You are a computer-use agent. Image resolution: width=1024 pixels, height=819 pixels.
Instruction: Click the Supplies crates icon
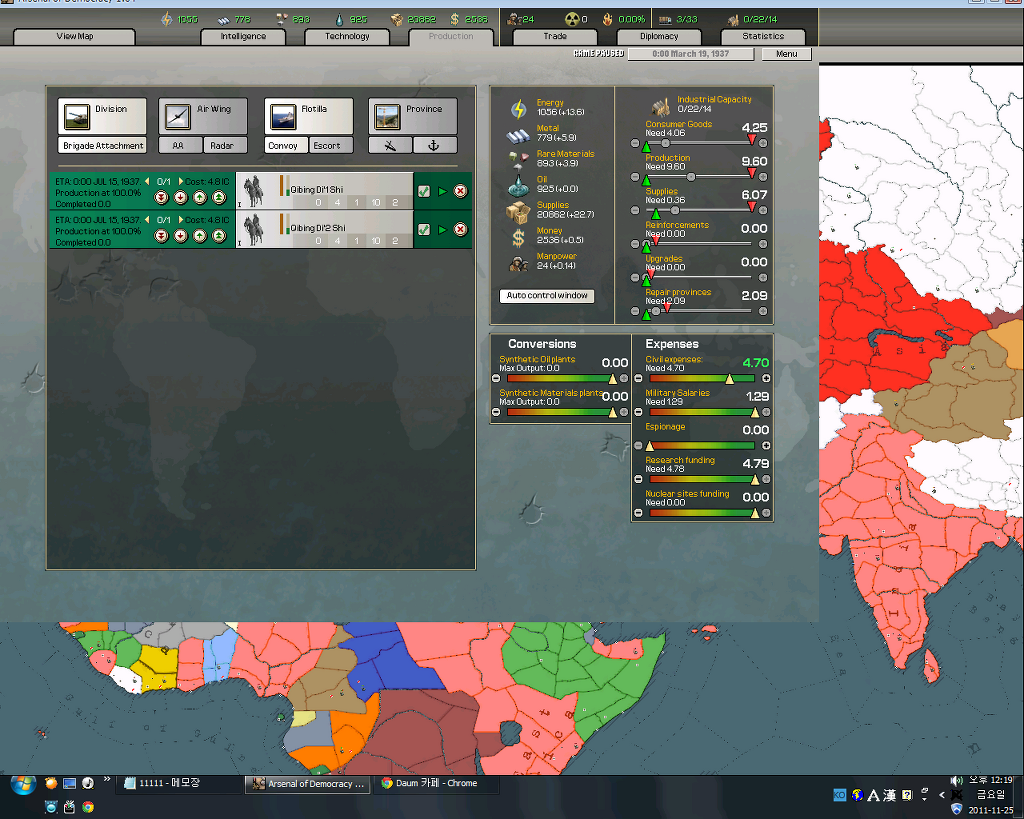519,212
